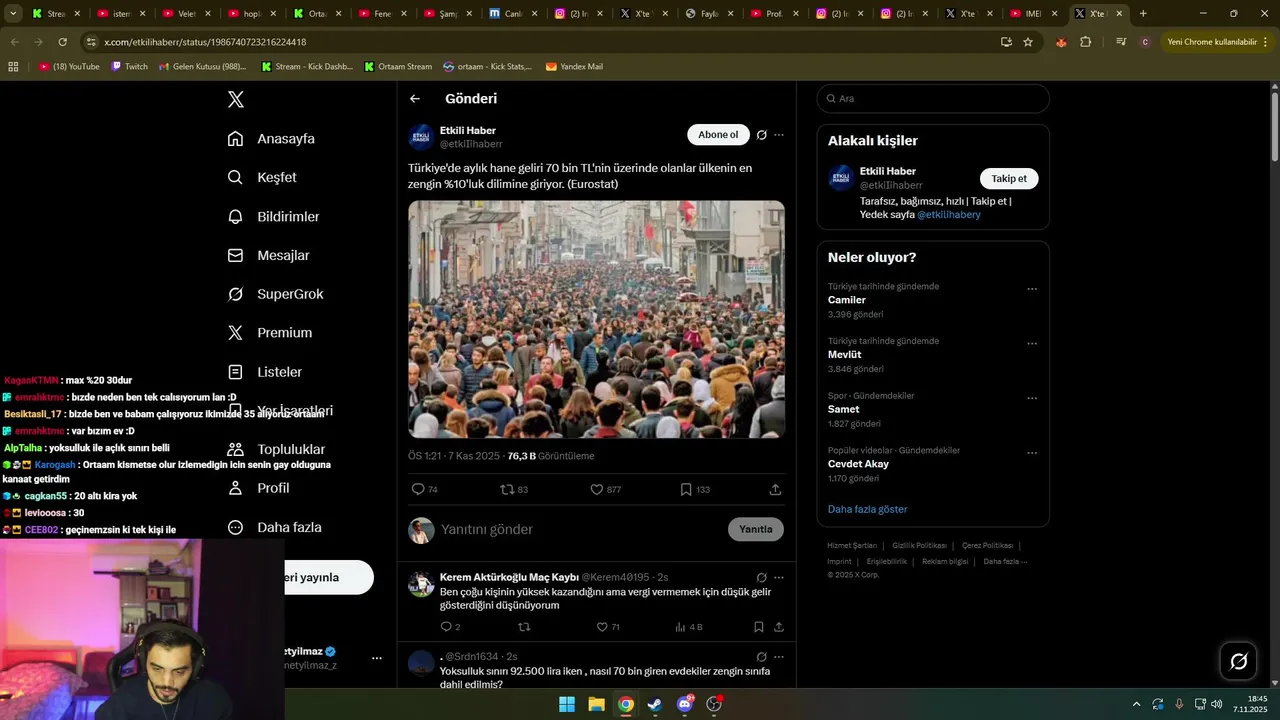Image resolution: width=1280 pixels, height=720 pixels.
Task: Open Windows Start menu
Action: (x=567, y=704)
